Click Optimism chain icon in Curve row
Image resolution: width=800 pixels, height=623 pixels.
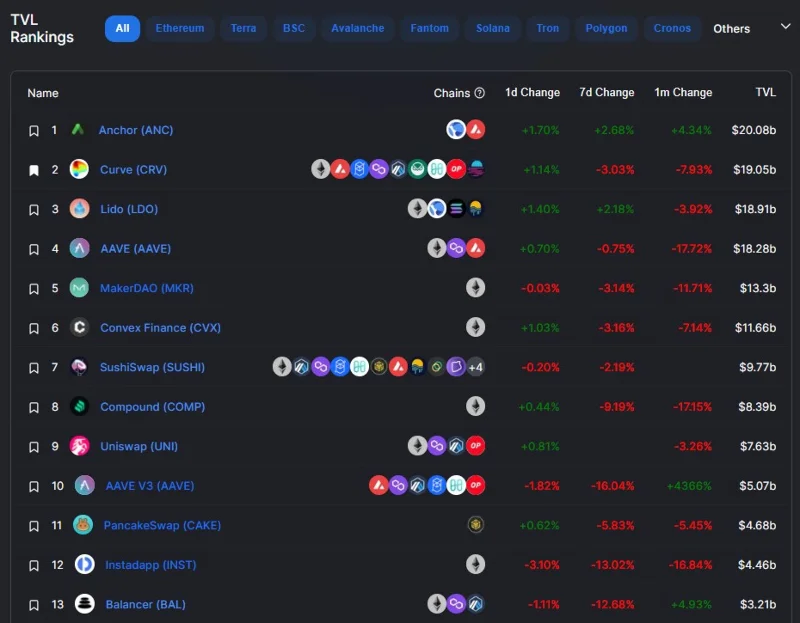coord(456,169)
